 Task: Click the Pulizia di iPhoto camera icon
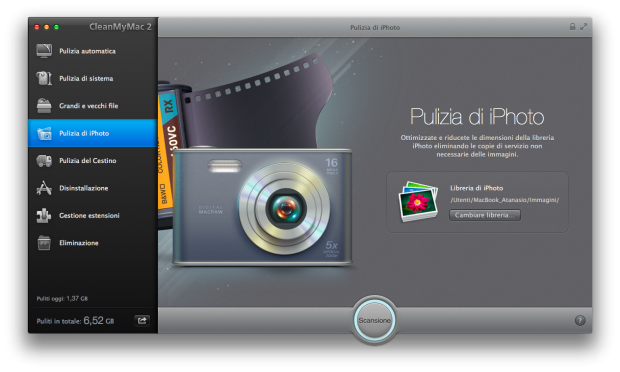44,133
